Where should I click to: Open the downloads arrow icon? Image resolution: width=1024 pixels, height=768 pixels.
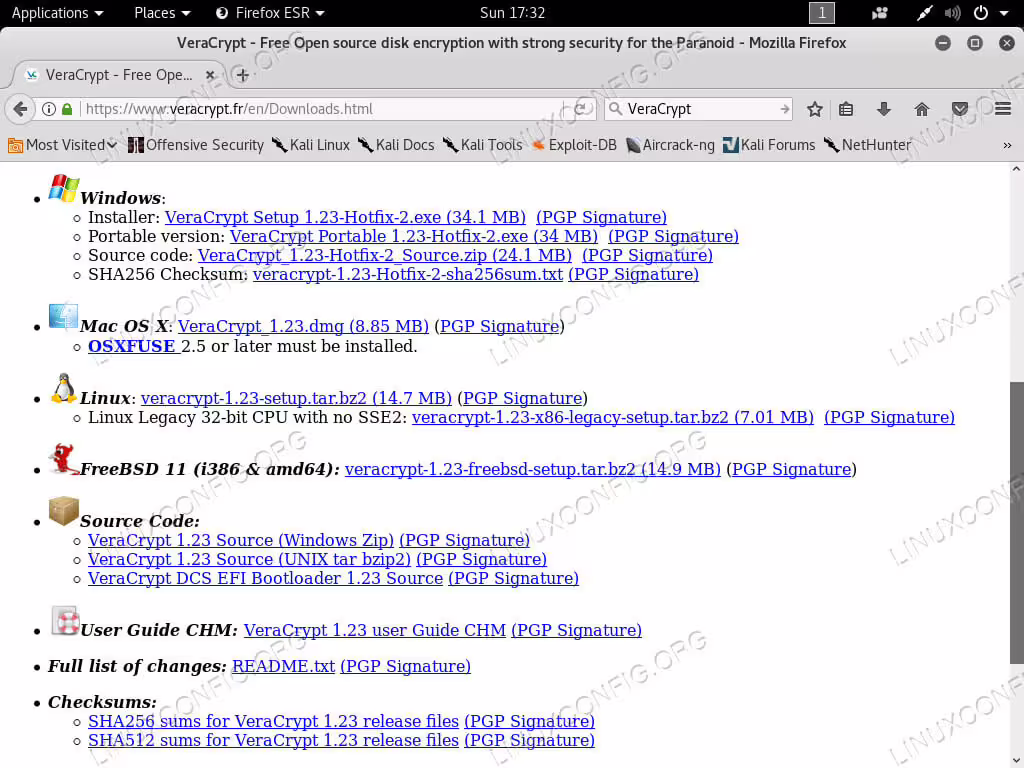pyautogui.click(x=884, y=109)
